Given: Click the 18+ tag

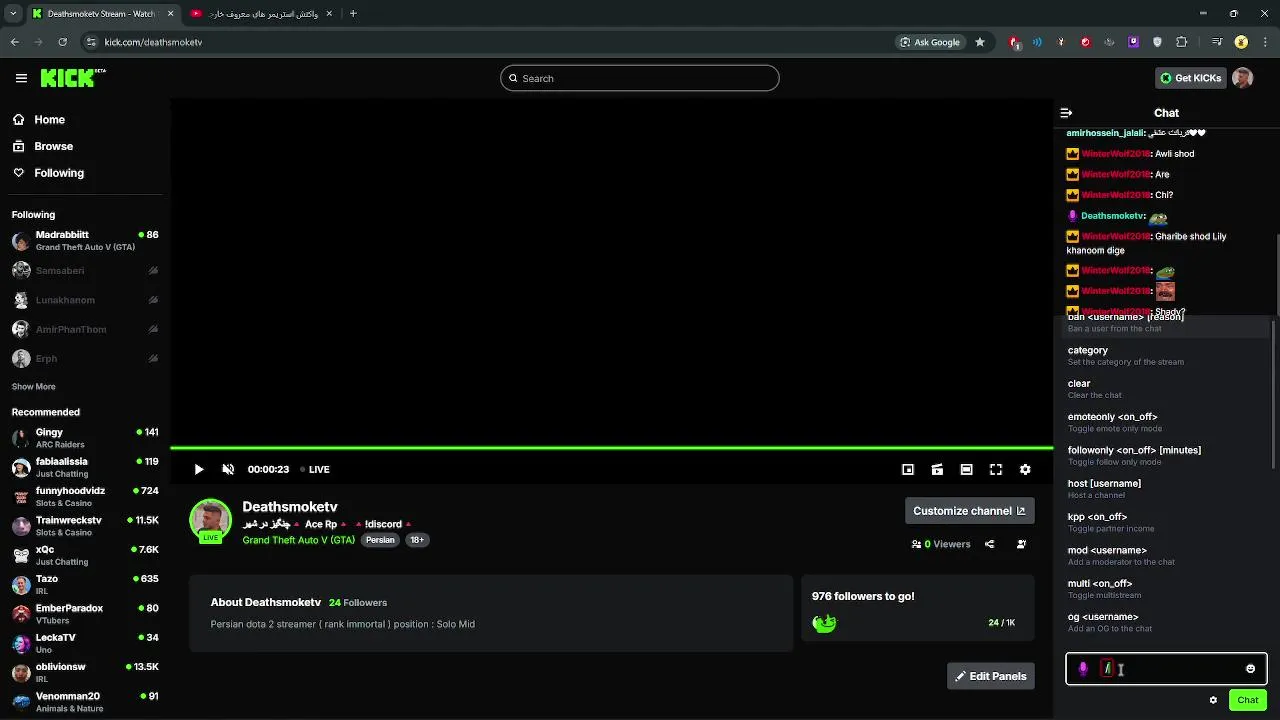Looking at the screenshot, I should [x=417, y=540].
